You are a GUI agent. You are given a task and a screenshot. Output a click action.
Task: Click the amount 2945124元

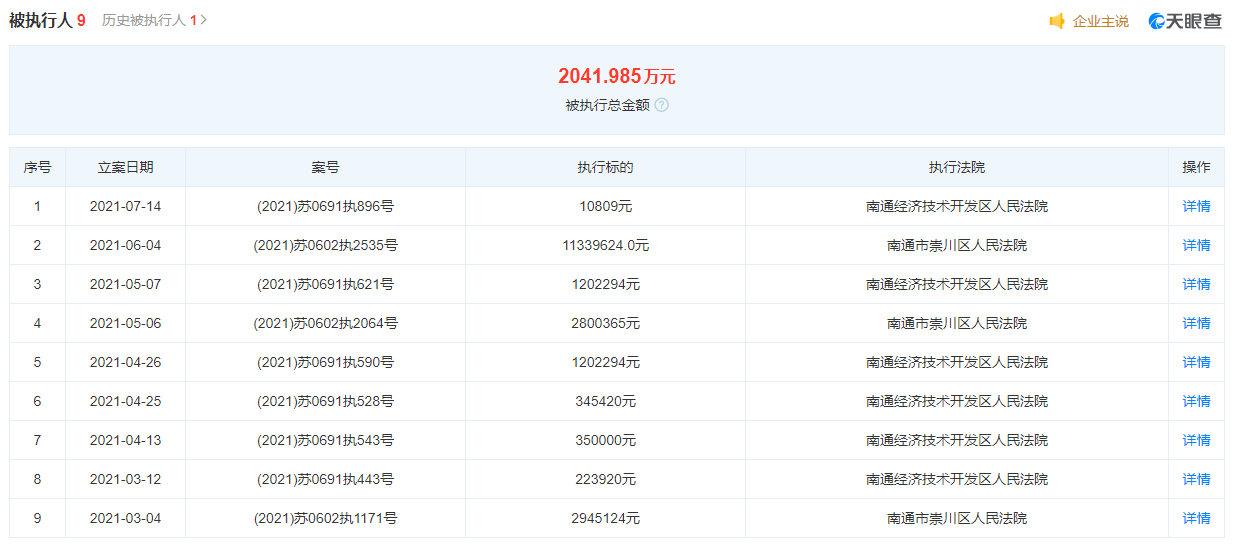point(605,518)
